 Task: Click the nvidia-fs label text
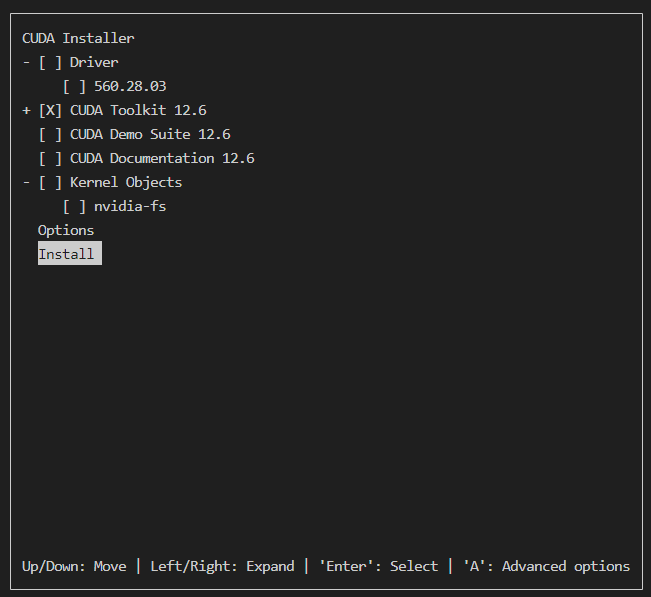click(130, 207)
